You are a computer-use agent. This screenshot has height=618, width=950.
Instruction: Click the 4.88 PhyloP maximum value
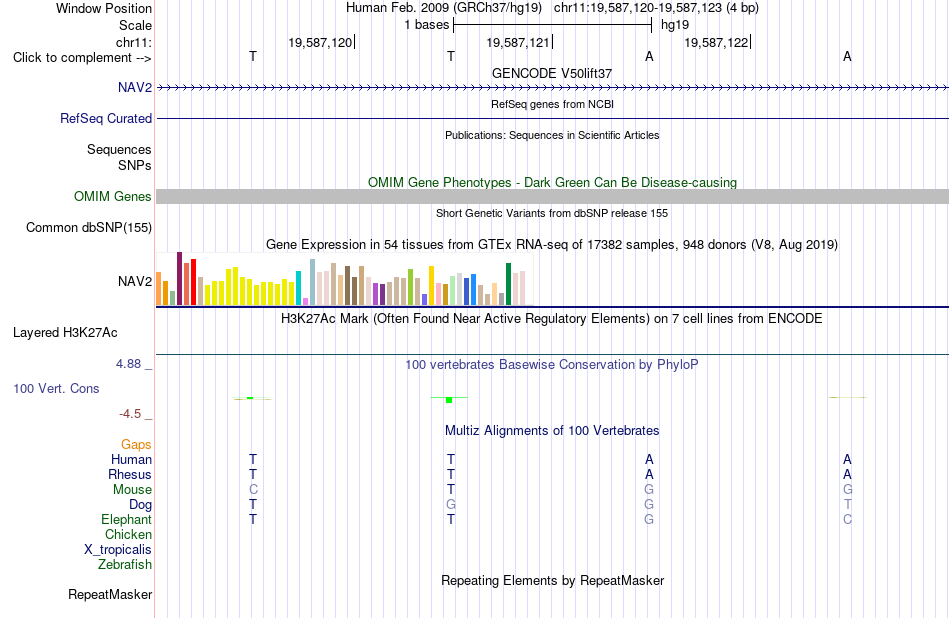[x=128, y=364]
